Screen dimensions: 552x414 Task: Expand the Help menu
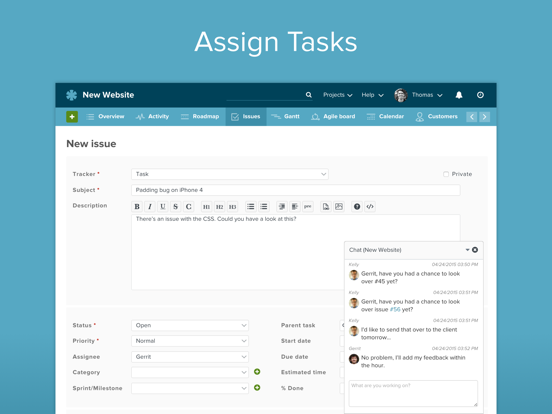pyautogui.click(x=372, y=95)
